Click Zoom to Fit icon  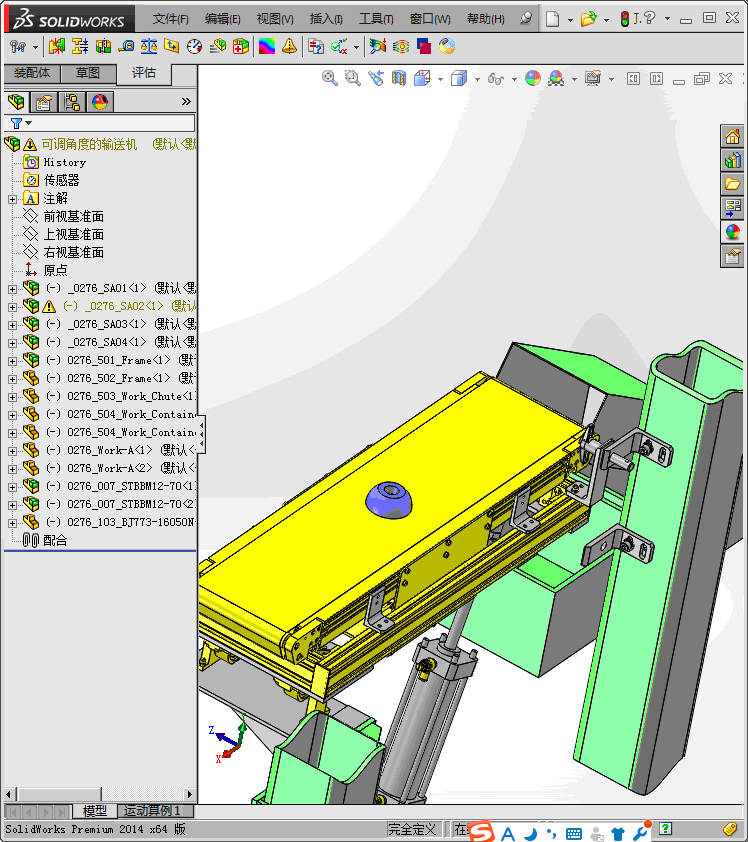point(330,78)
